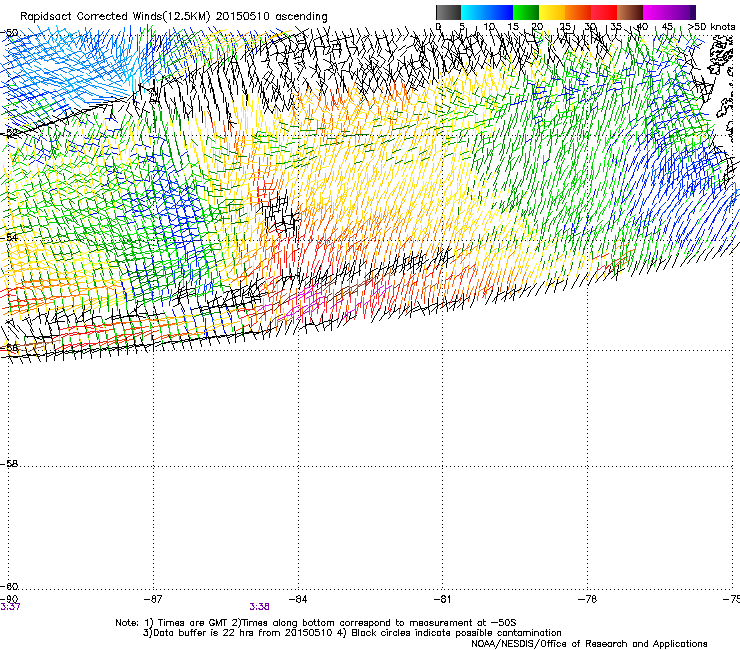740x650 pixels.
Task: Click the "45" label under the color bar
Action: point(667,27)
